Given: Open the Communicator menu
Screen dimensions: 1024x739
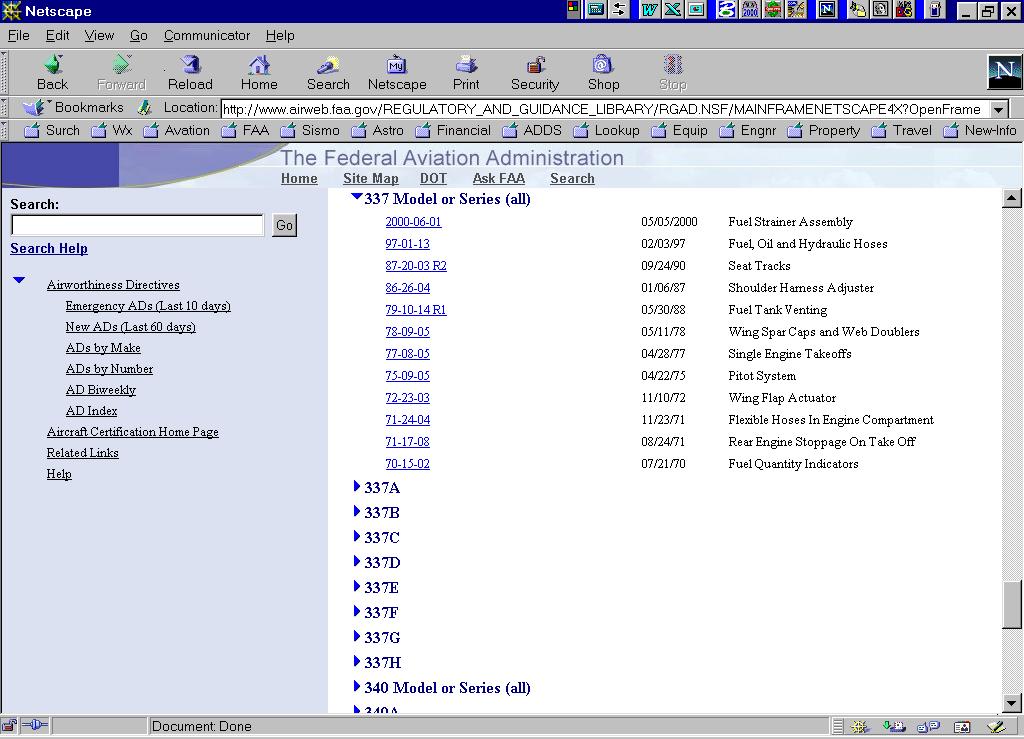Looking at the screenshot, I should click(207, 35).
